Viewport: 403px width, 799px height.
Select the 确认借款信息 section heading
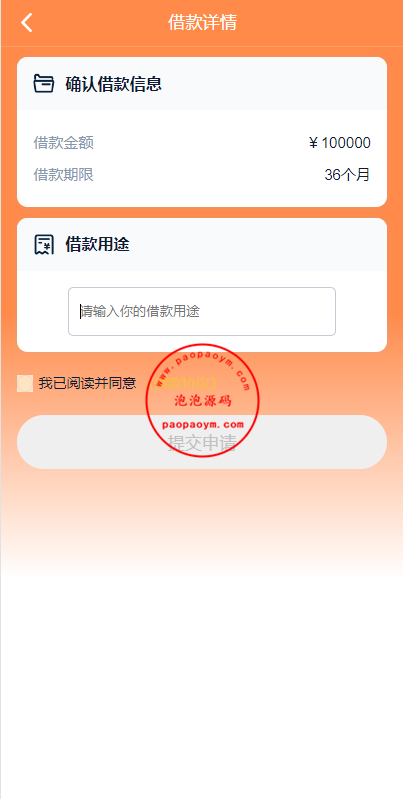pos(114,84)
